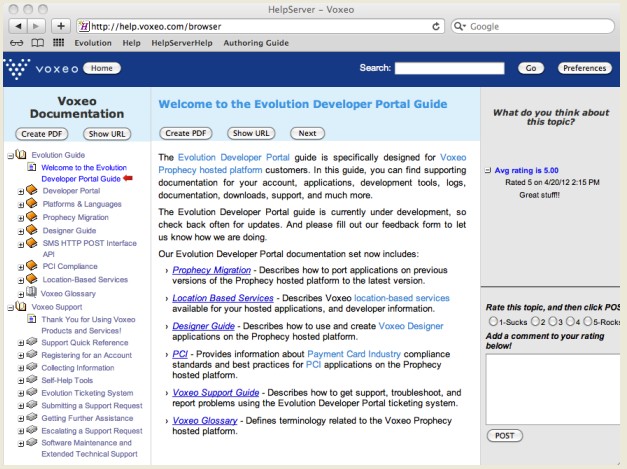This screenshot has height=469, width=627.
Task: Click the Location-Based Services book icon
Action: [x=32, y=278]
